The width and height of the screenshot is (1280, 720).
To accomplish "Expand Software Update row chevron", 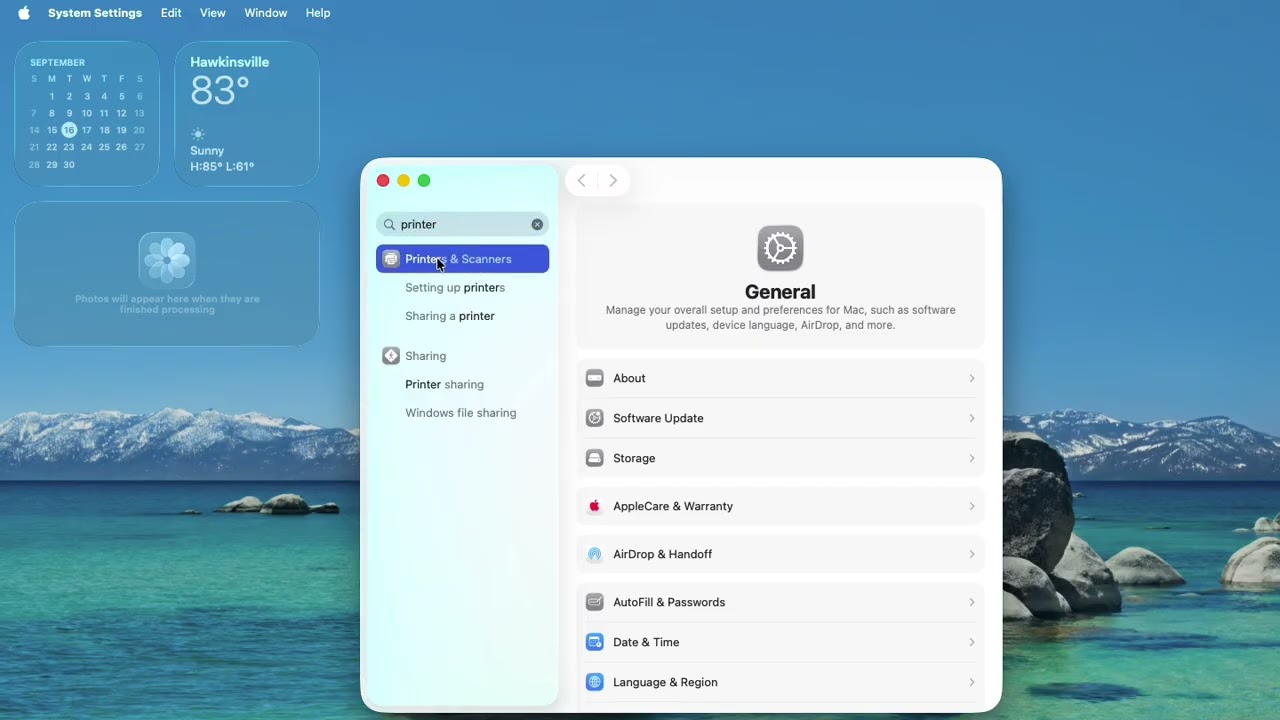I will [971, 418].
